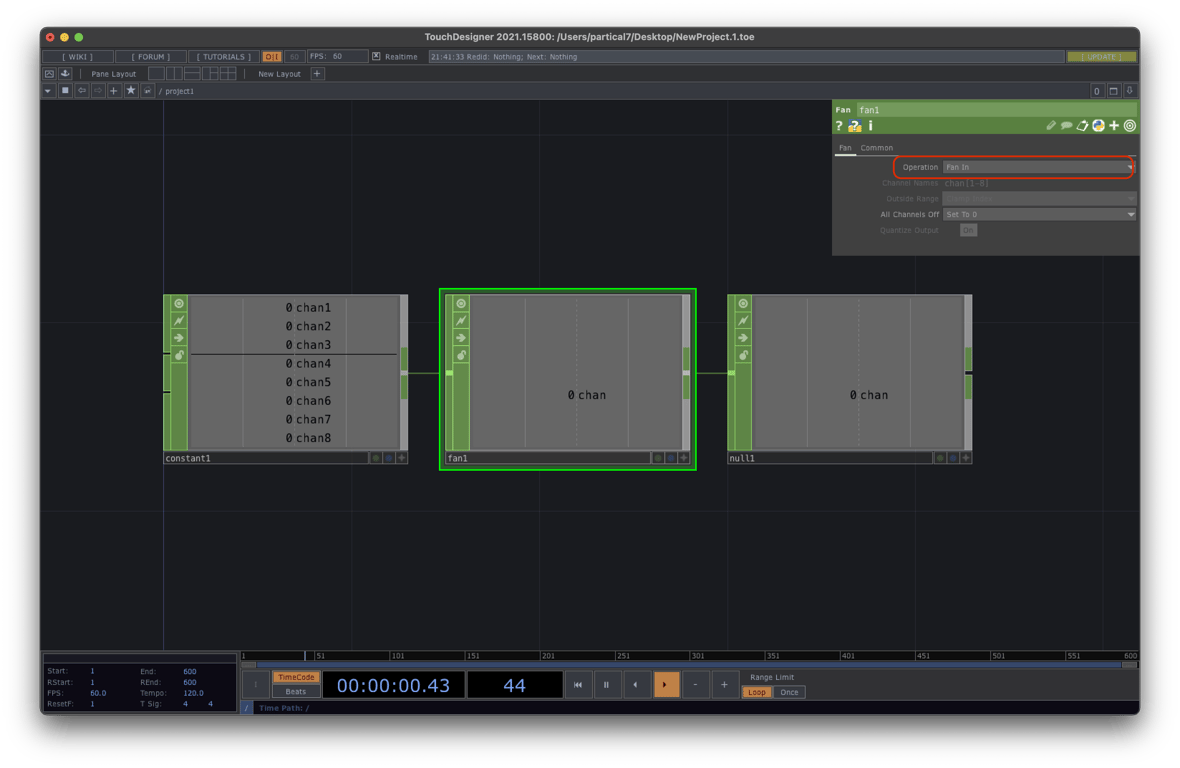Click the back arrow in pane bar
Screen dimensions: 1180x768
point(82,91)
